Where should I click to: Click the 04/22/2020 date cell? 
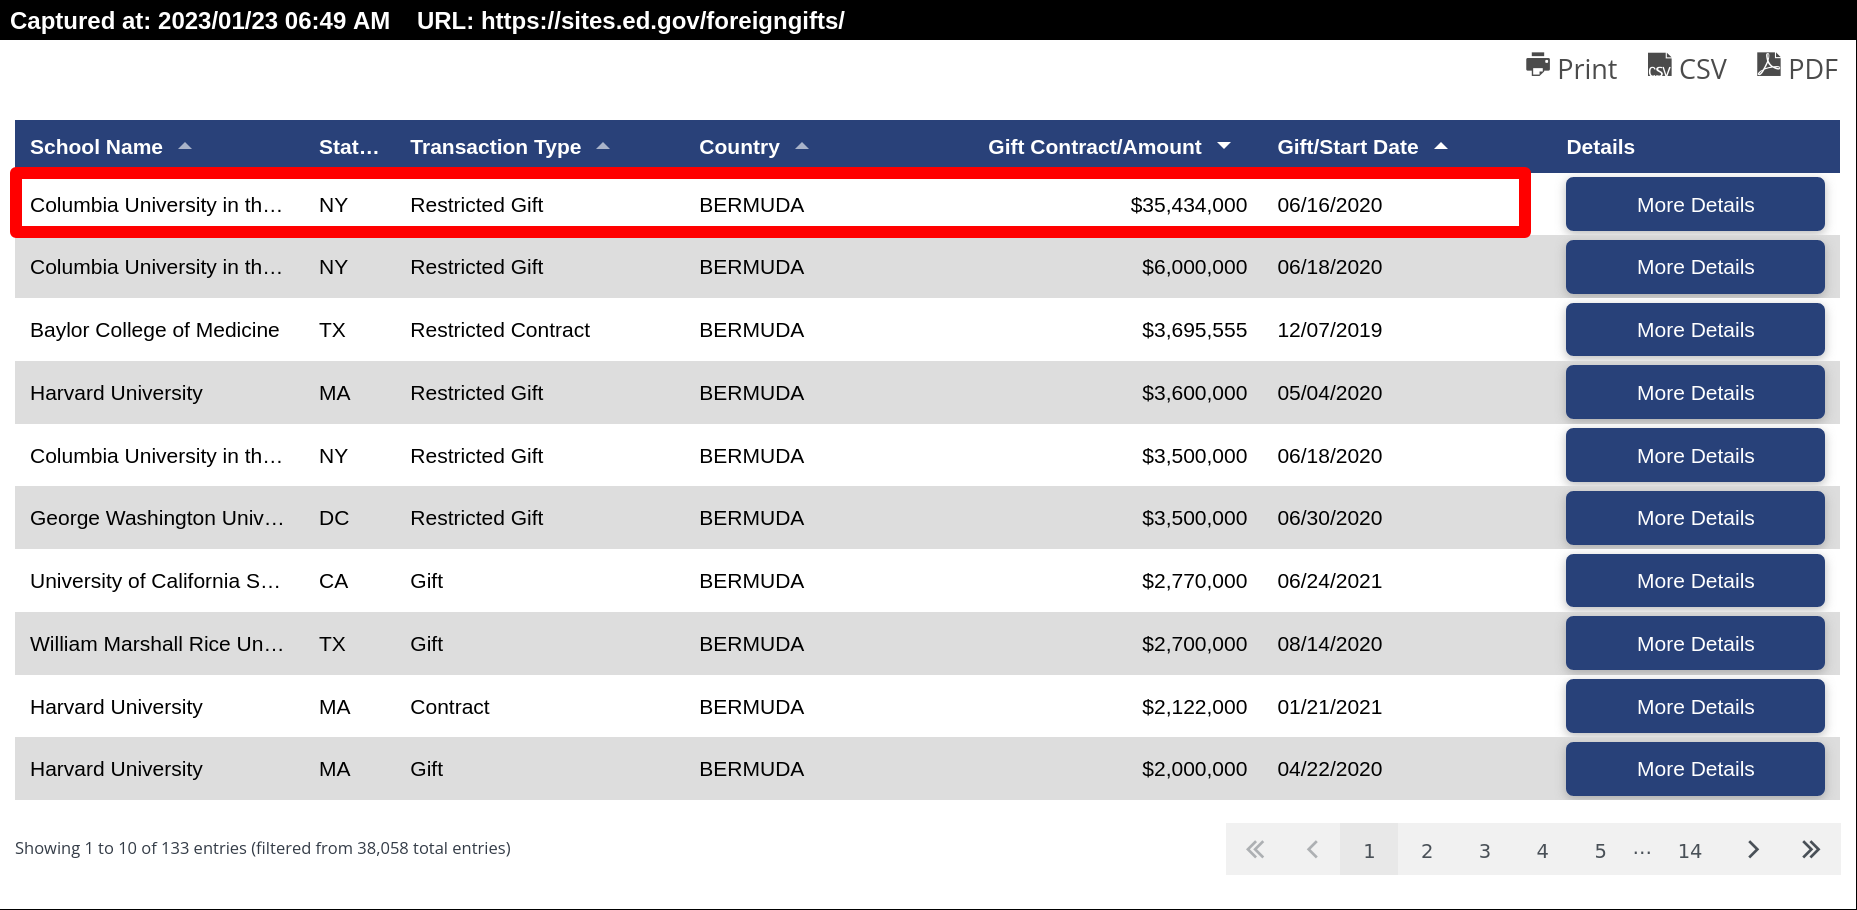pyautogui.click(x=1329, y=769)
